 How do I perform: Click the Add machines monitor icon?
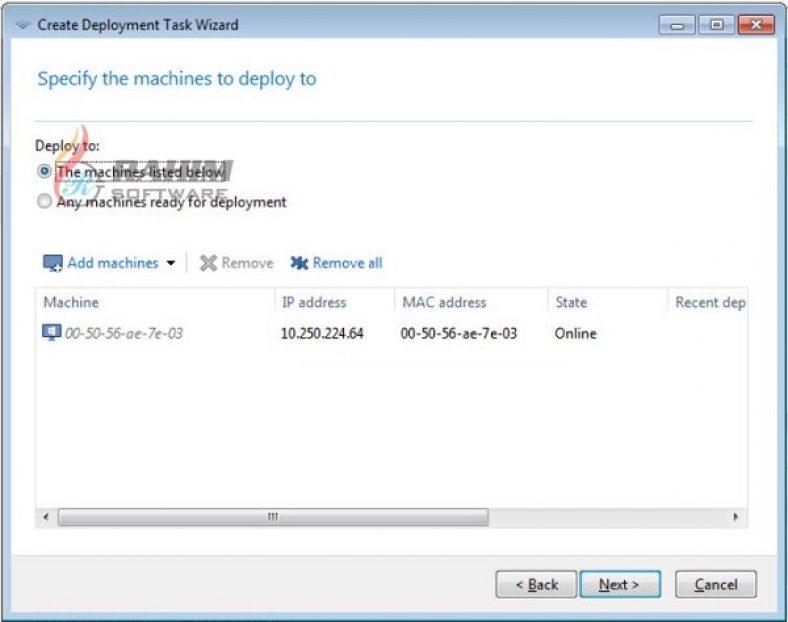point(53,263)
